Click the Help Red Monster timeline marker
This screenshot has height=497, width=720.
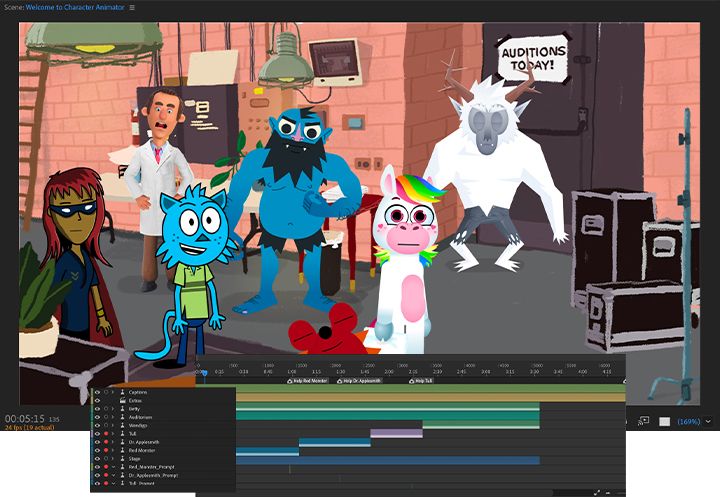[307, 381]
